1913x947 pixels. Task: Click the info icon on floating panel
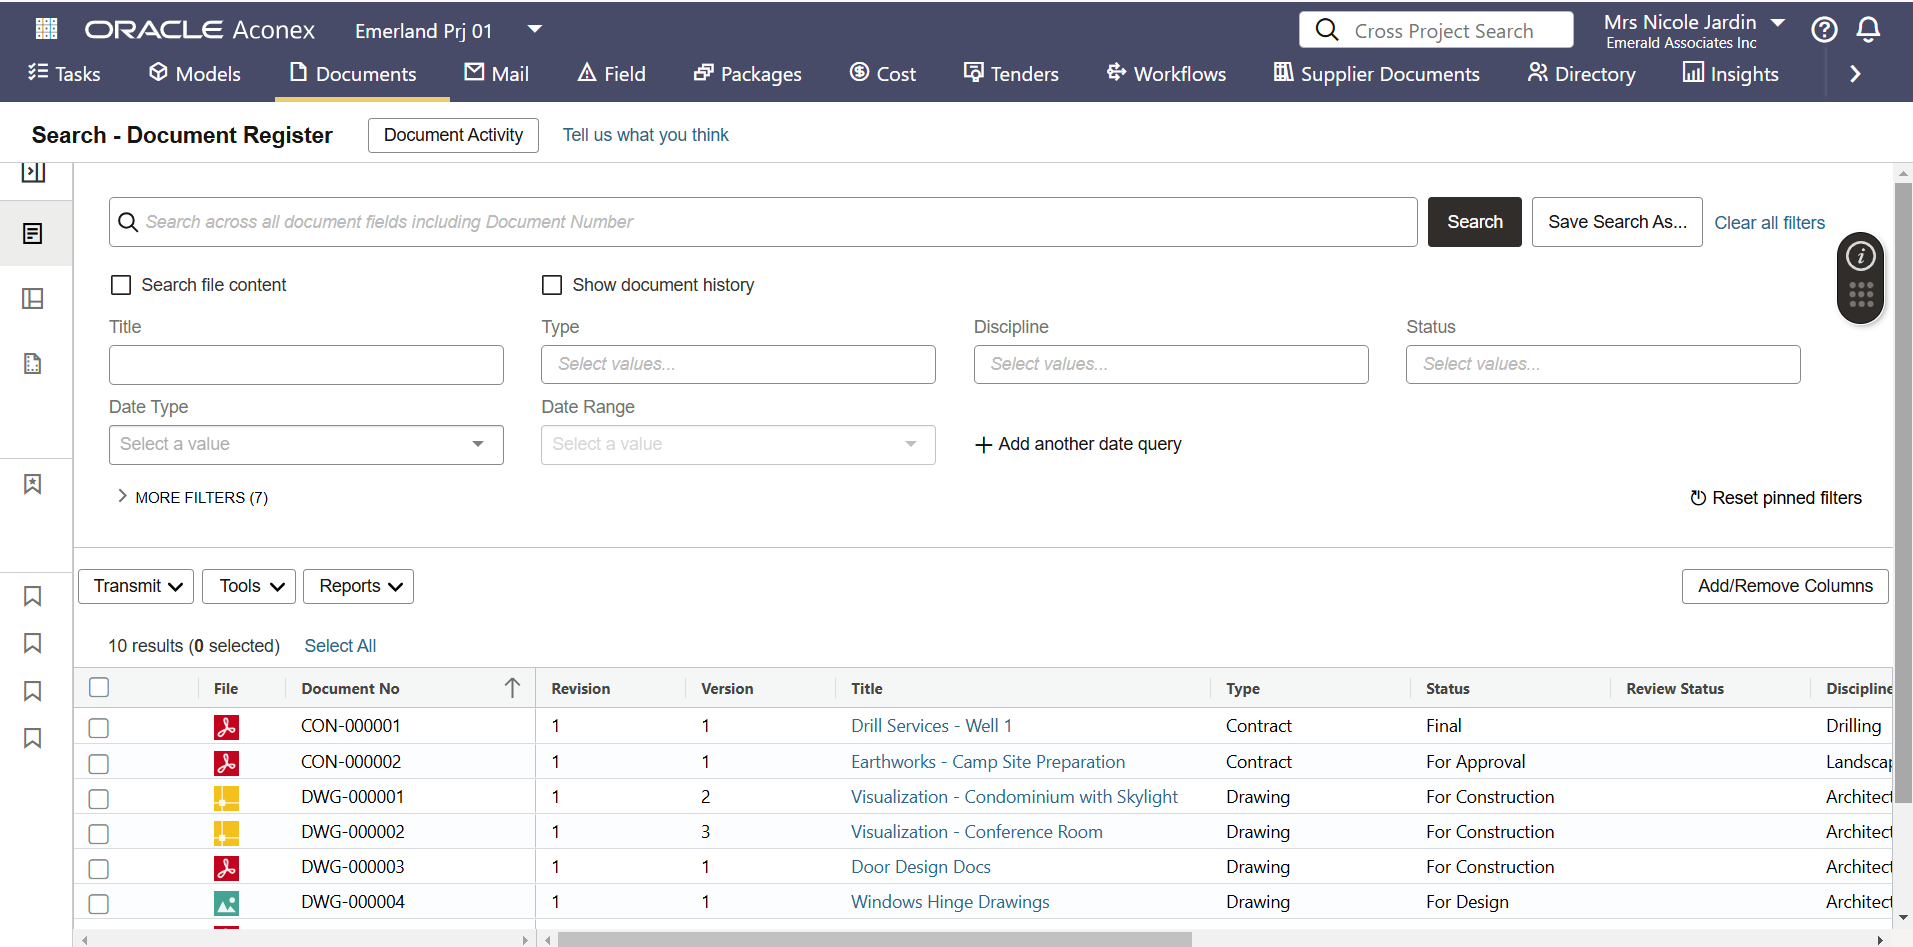[x=1860, y=257]
